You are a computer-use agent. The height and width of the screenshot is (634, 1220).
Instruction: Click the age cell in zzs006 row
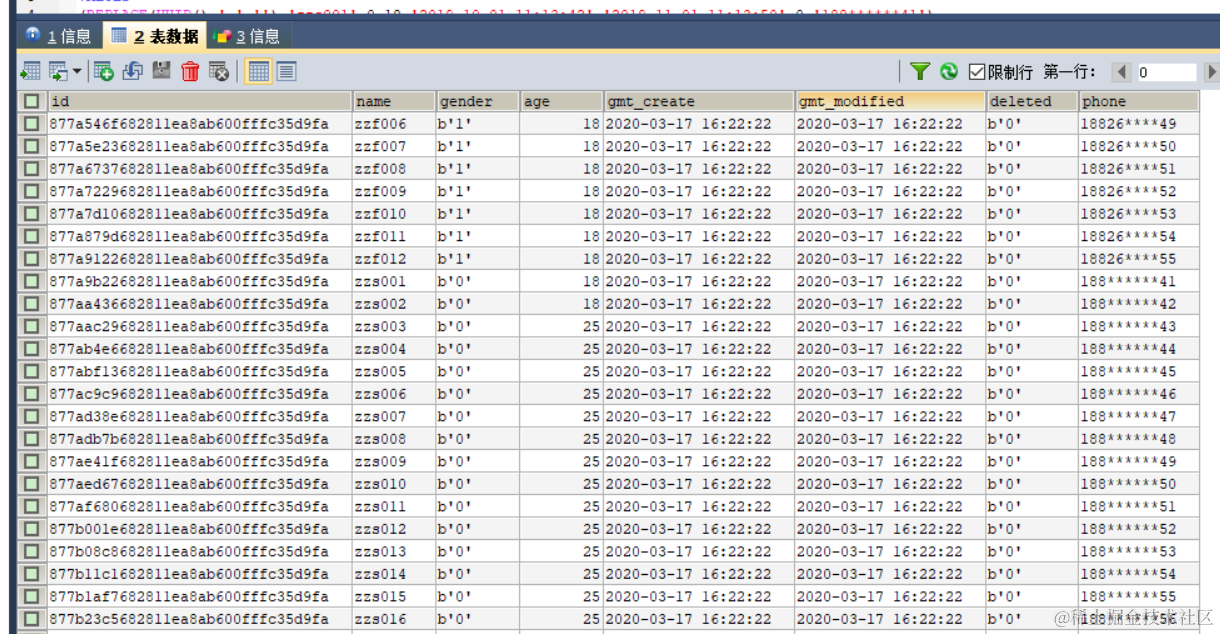pos(562,394)
